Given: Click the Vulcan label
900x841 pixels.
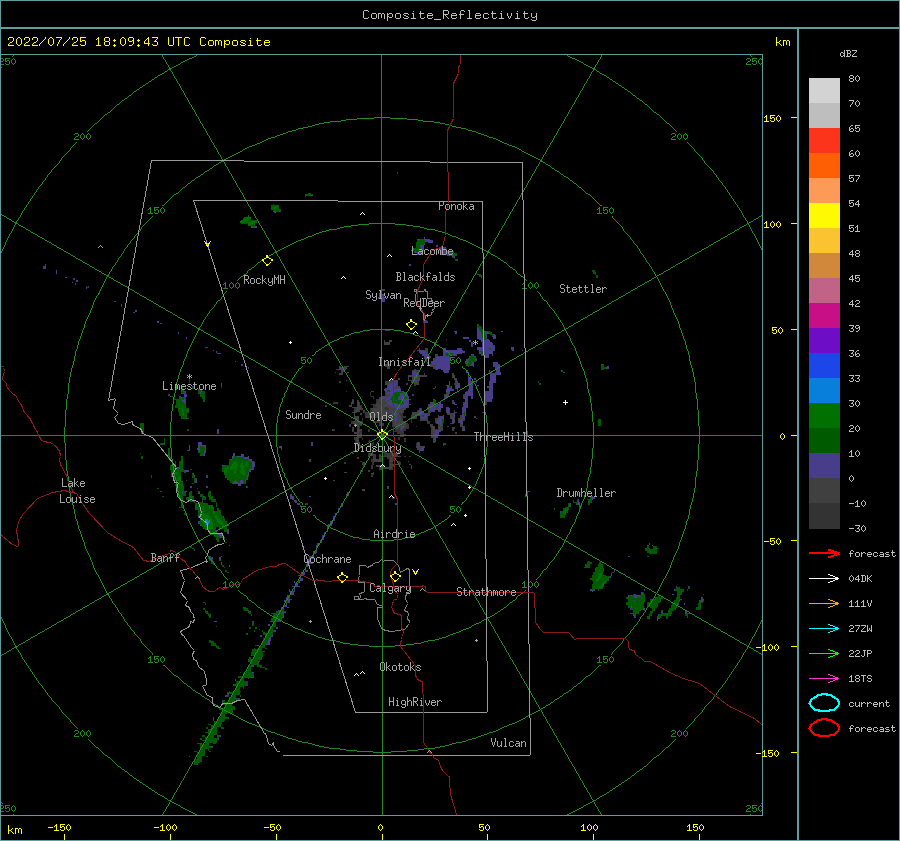Looking at the screenshot, I should pyautogui.click(x=509, y=743).
